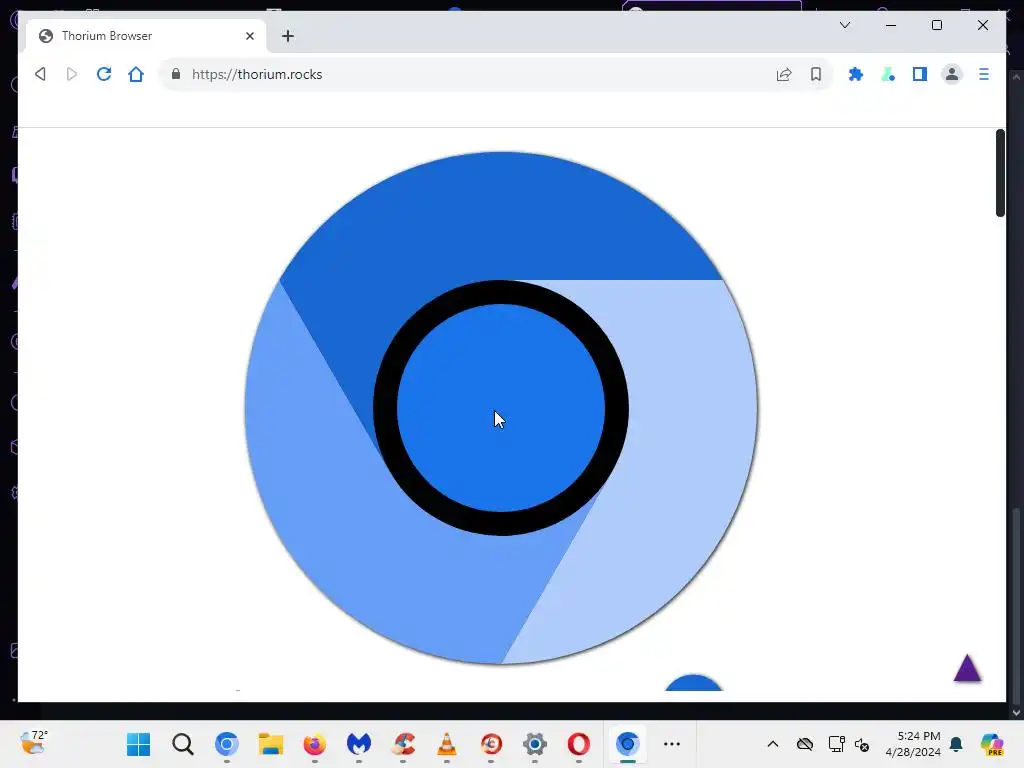The height and width of the screenshot is (768, 1024).
Task: Open the Chrome Labs flask icon
Action: [x=888, y=74]
